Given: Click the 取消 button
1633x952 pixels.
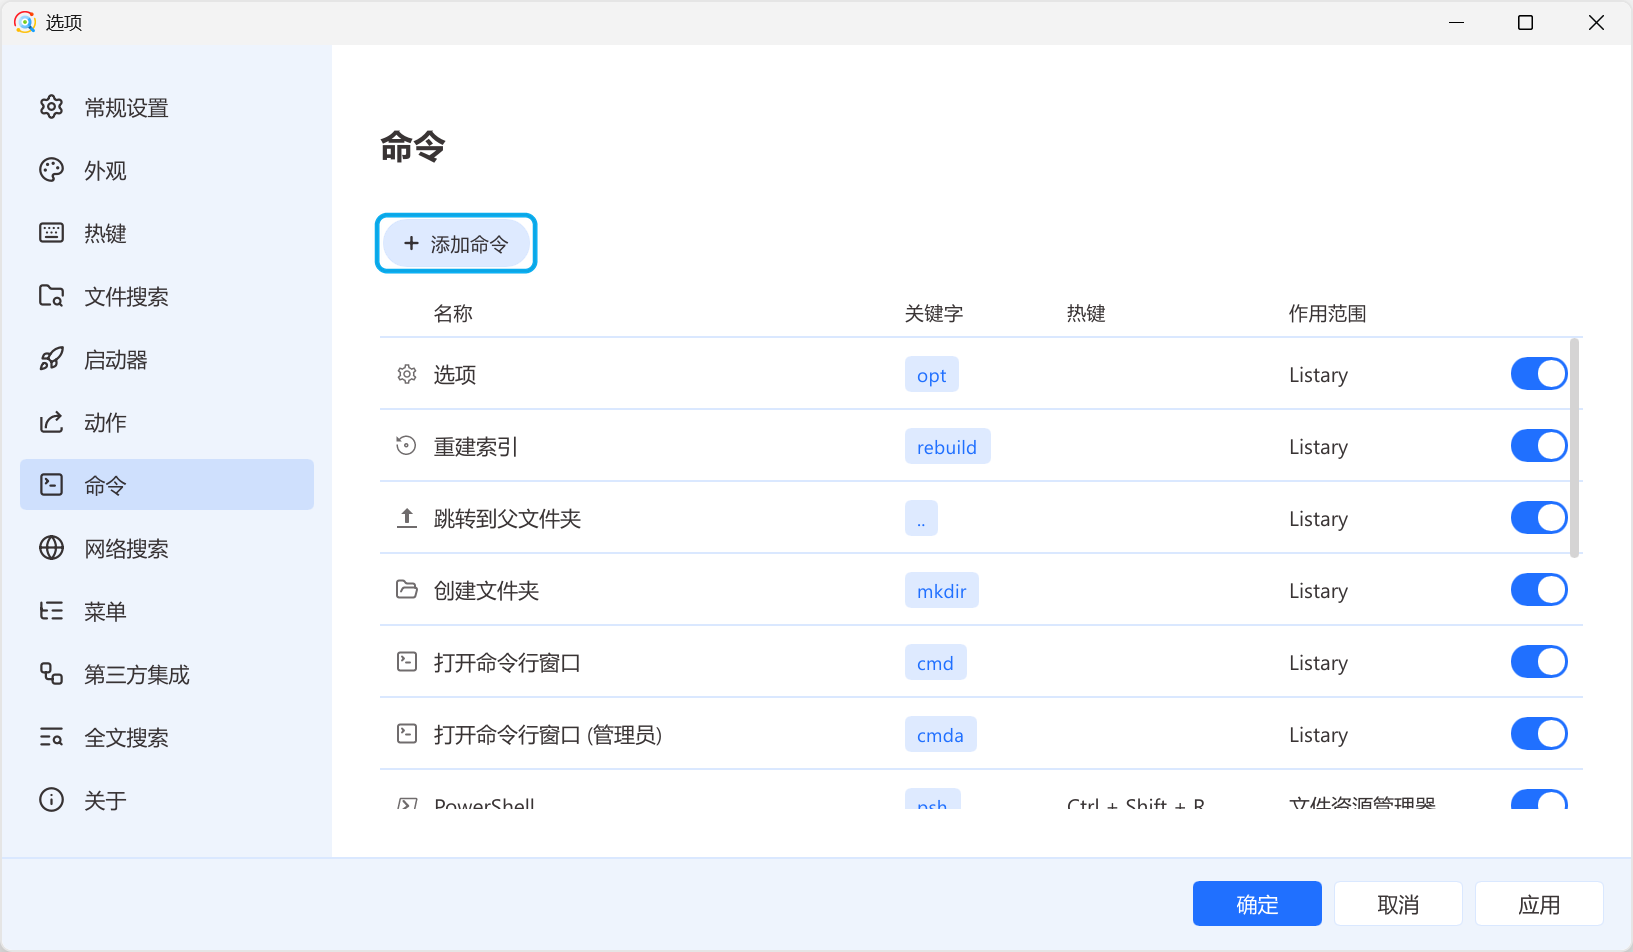Looking at the screenshot, I should point(1398,904).
